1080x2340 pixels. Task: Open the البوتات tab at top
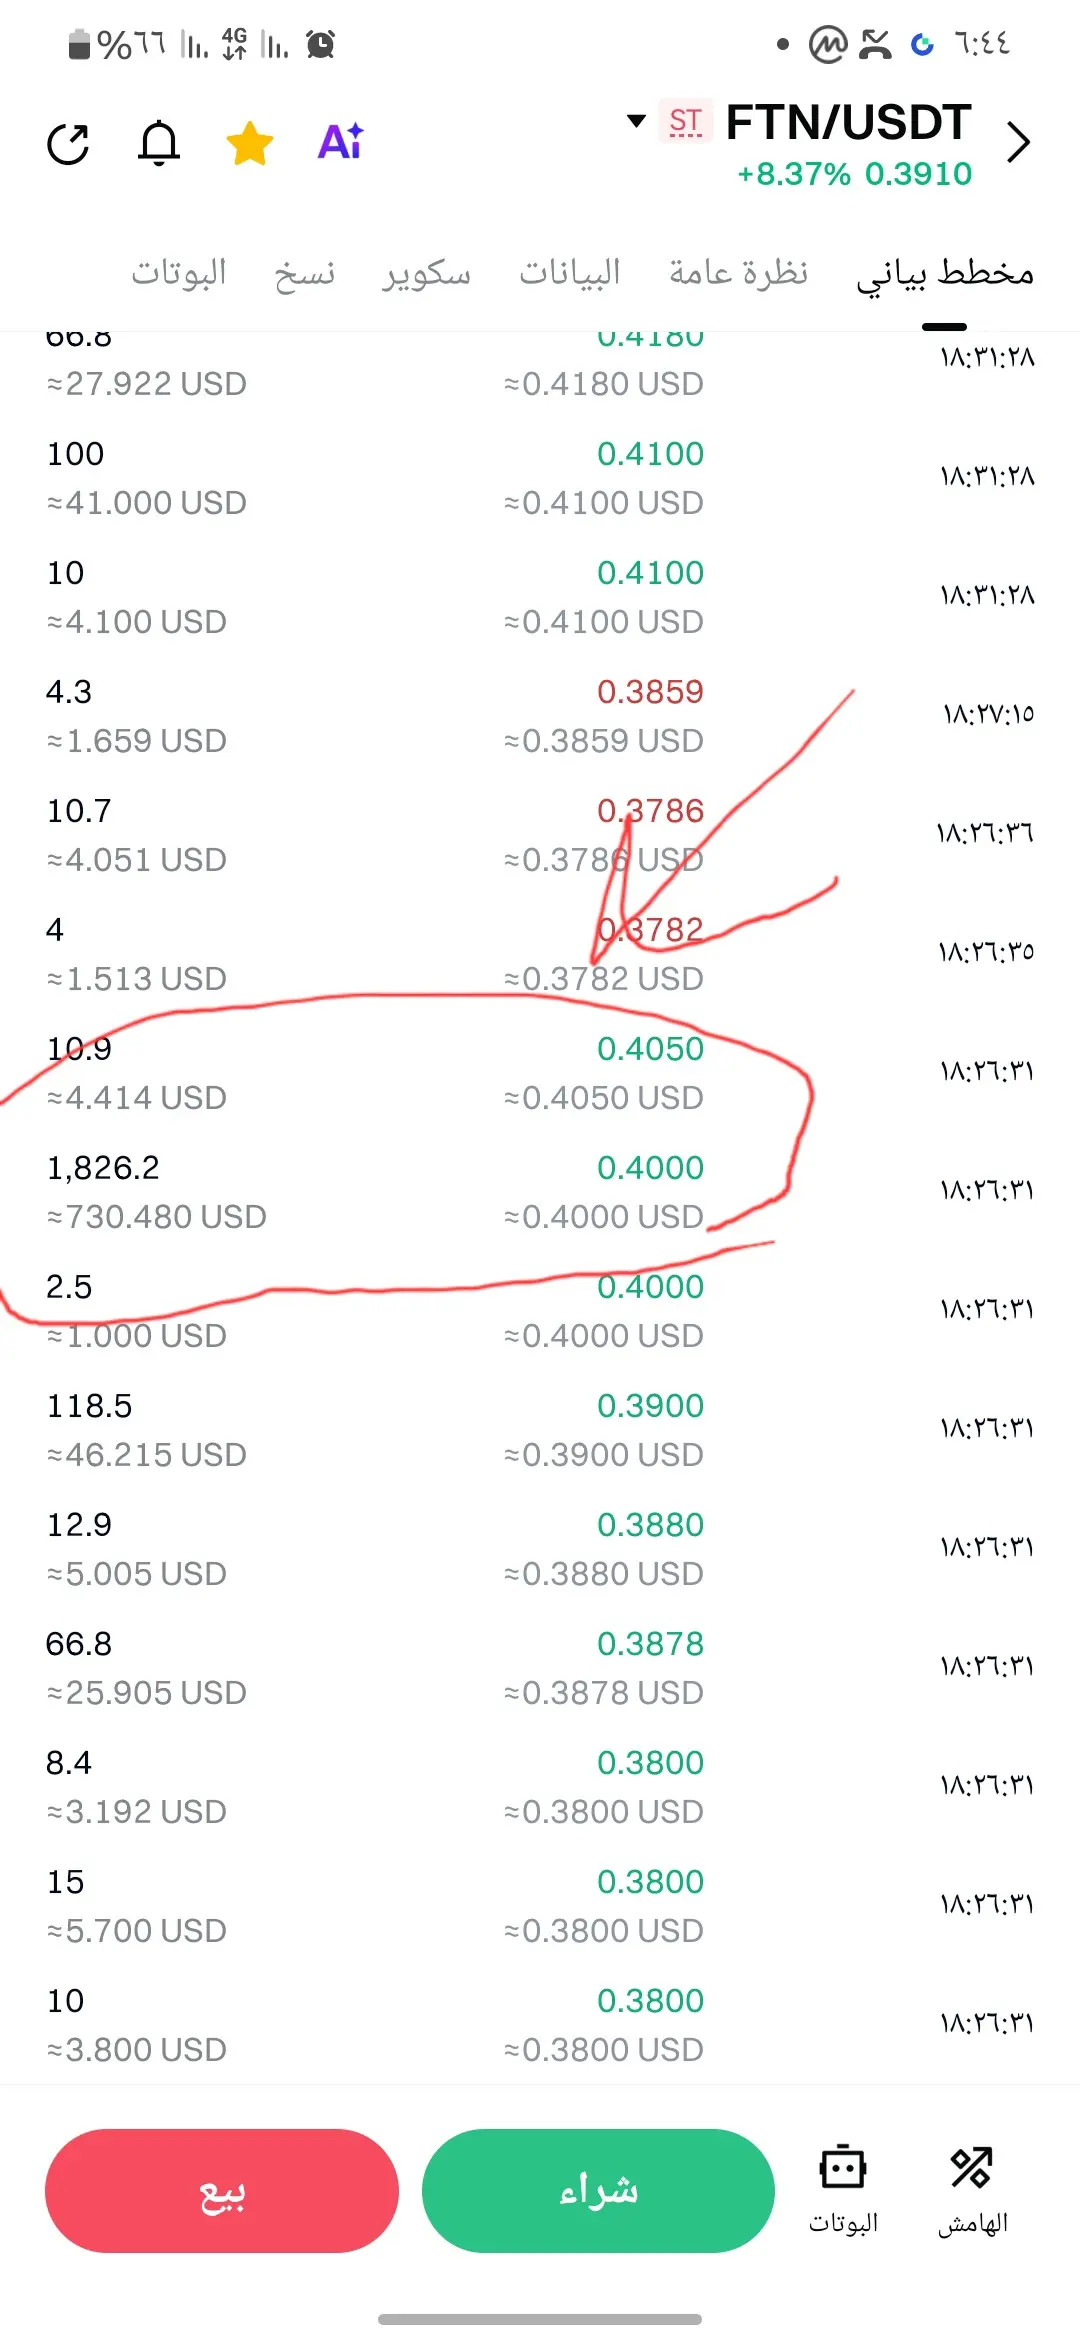(179, 272)
